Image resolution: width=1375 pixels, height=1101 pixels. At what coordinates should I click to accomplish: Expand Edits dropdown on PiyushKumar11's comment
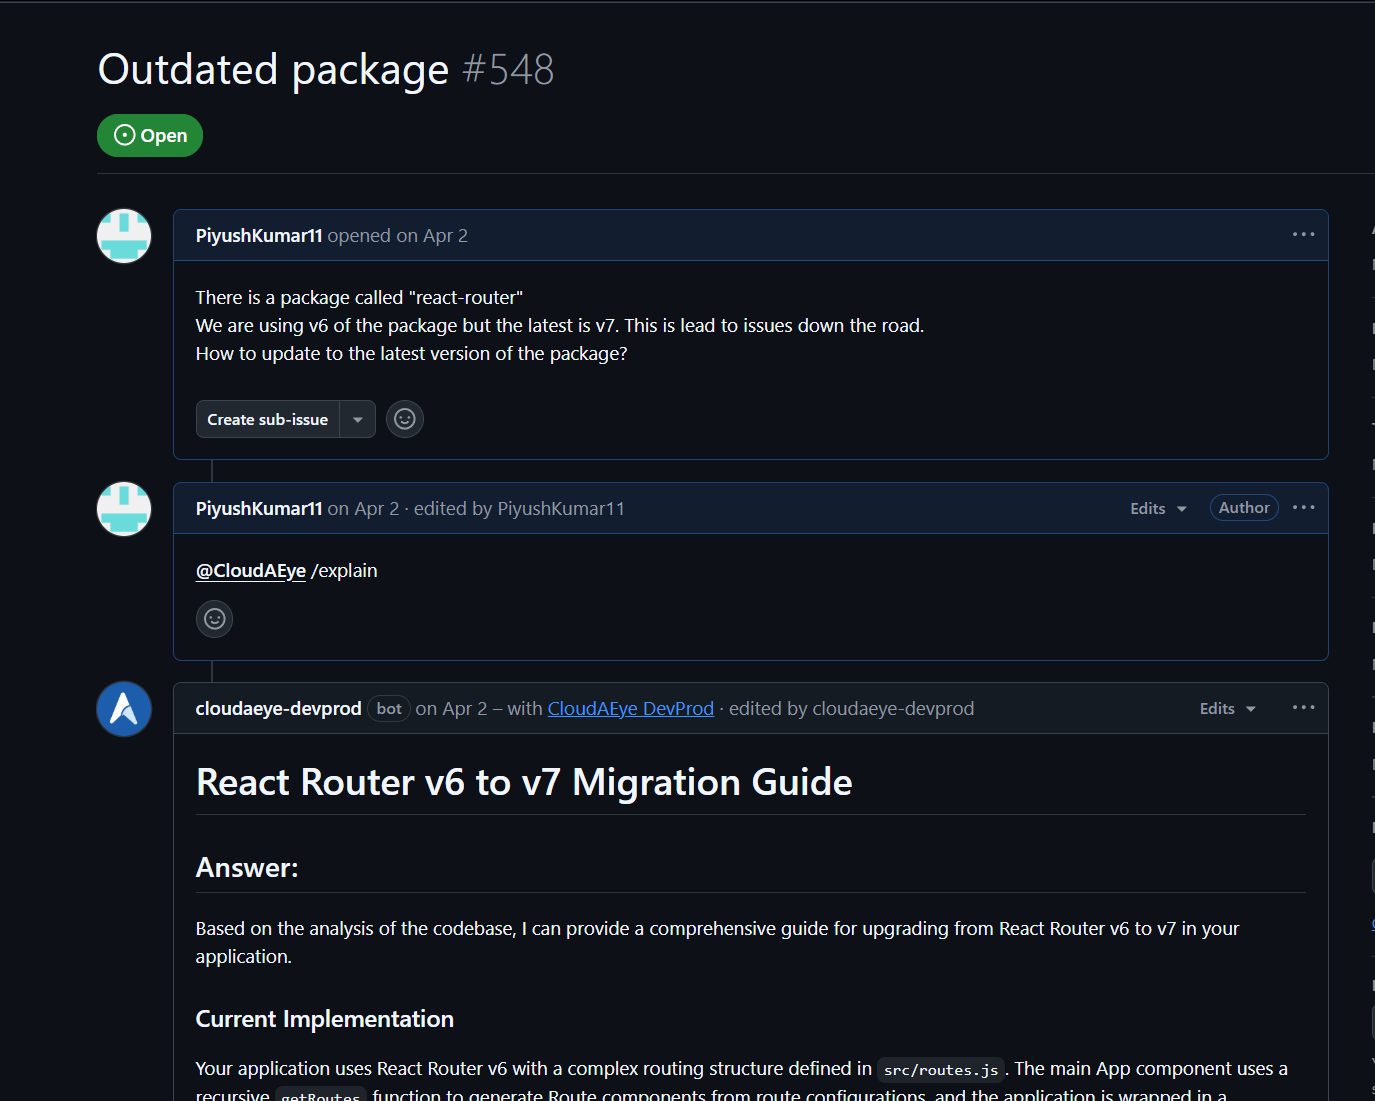[x=1158, y=509]
